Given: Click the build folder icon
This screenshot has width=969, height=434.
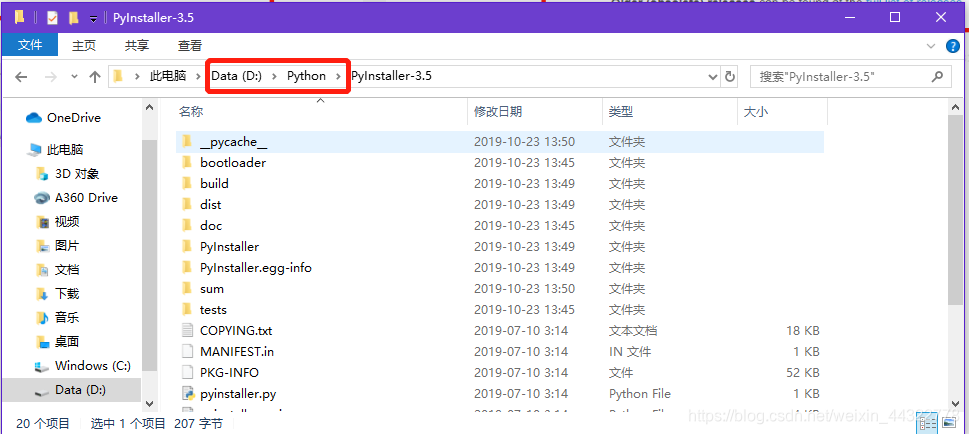Looking at the screenshot, I should click(187, 184).
